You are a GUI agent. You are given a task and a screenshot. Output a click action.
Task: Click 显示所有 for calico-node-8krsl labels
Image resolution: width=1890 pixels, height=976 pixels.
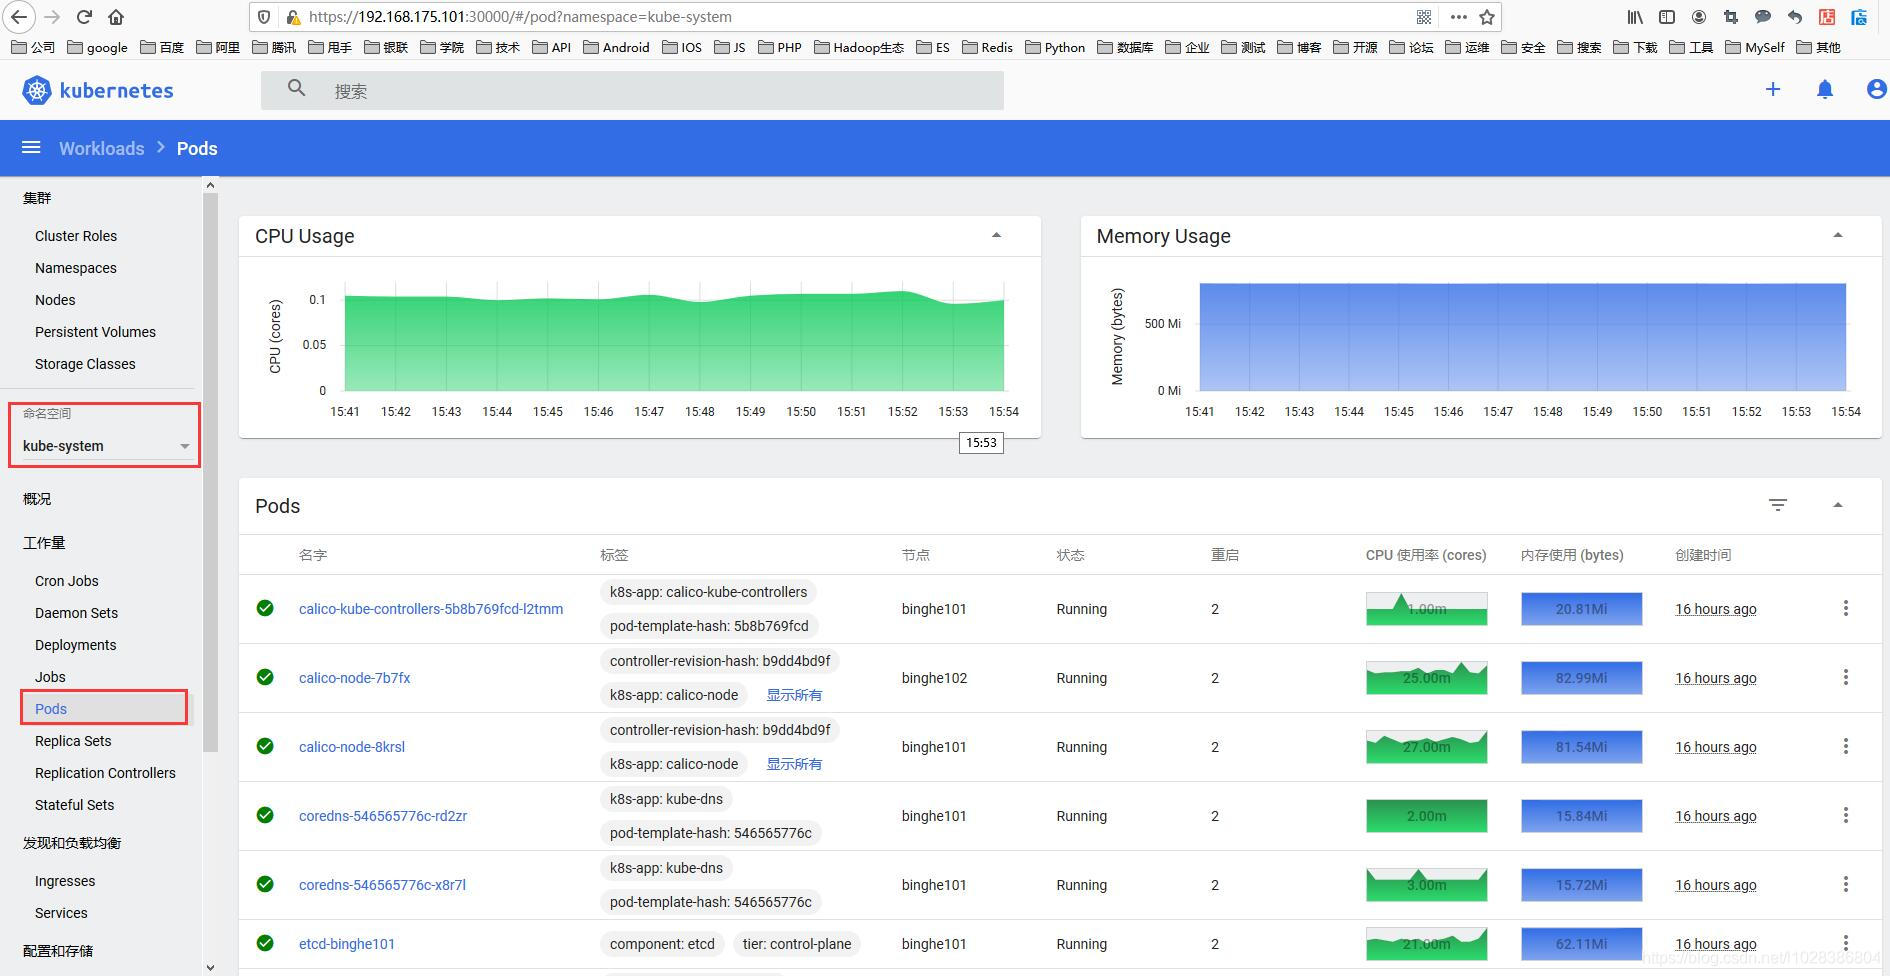click(794, 764)
